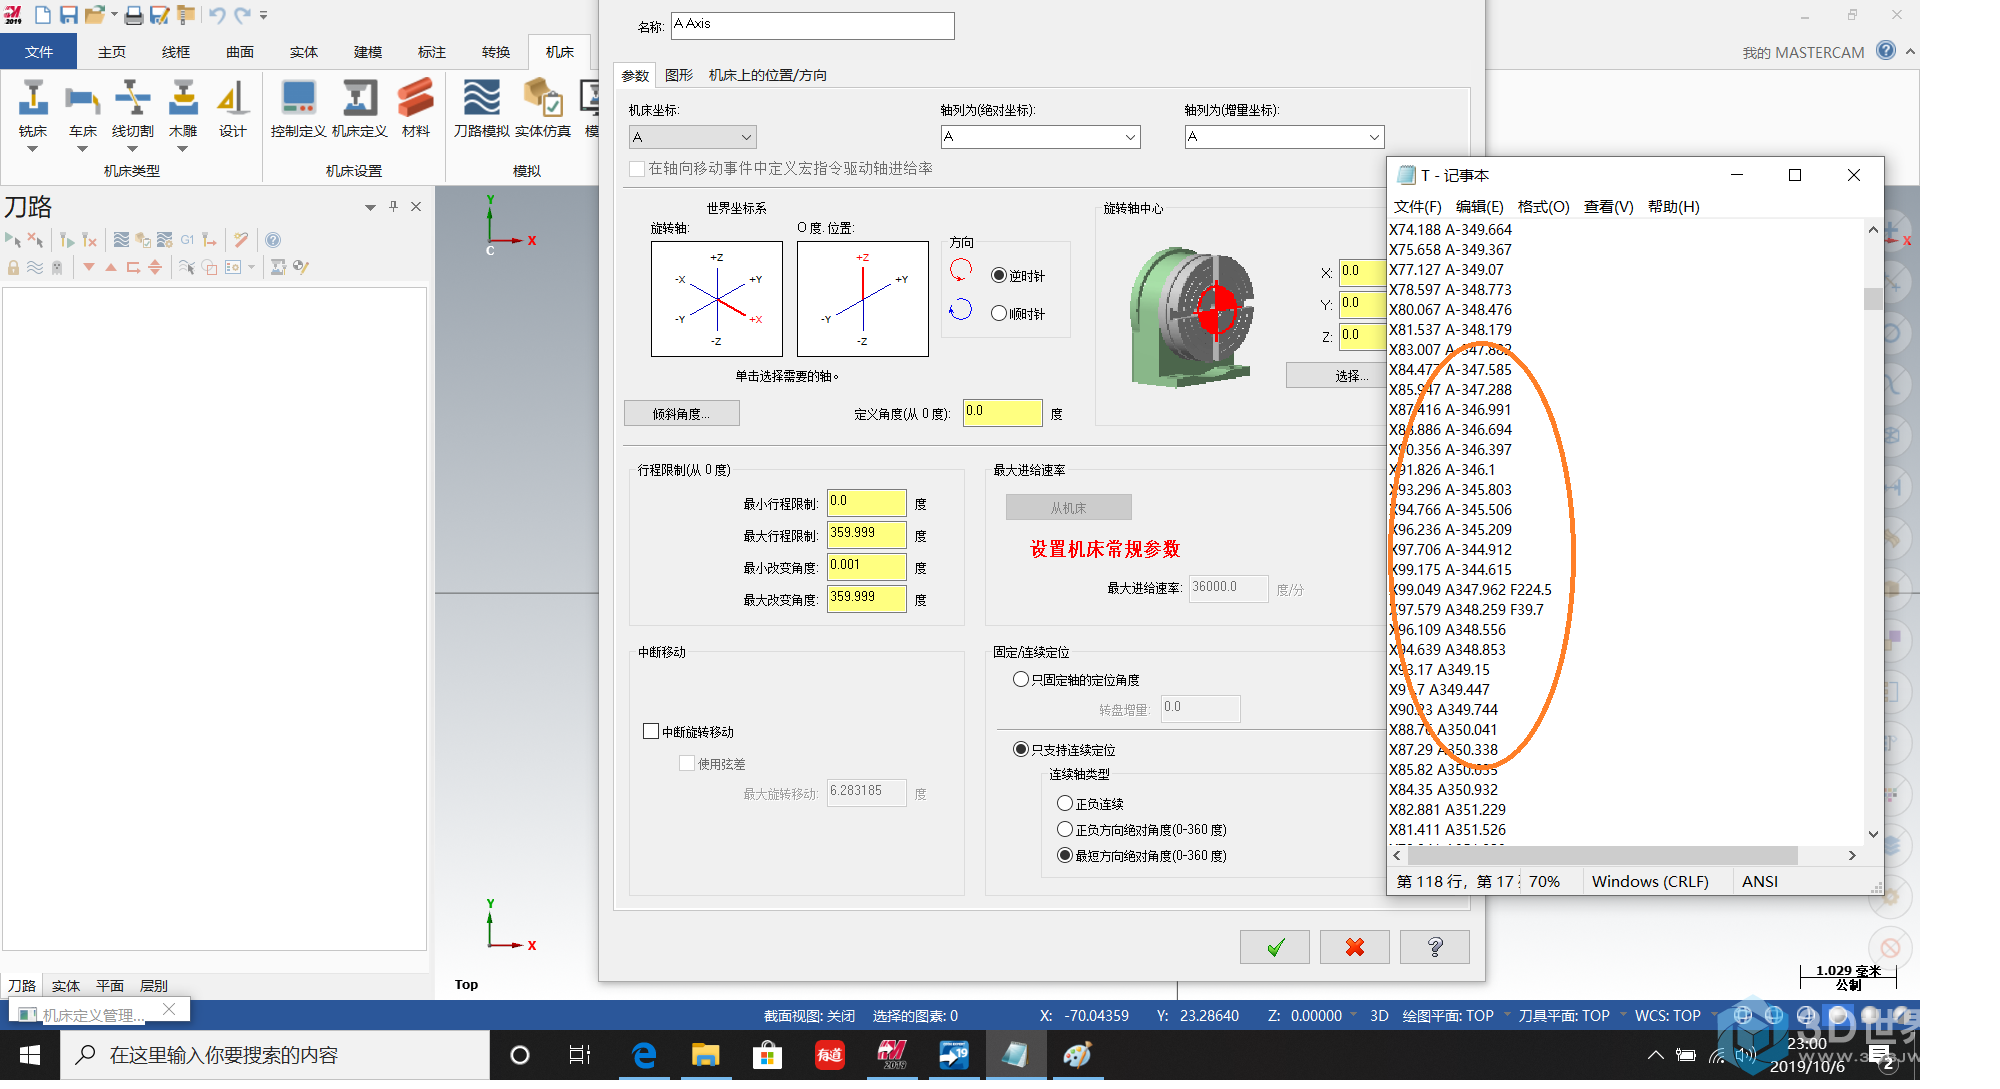
Task: Open the 轴列为(绝对坐标) dropdown
Action: [1041, 137]
